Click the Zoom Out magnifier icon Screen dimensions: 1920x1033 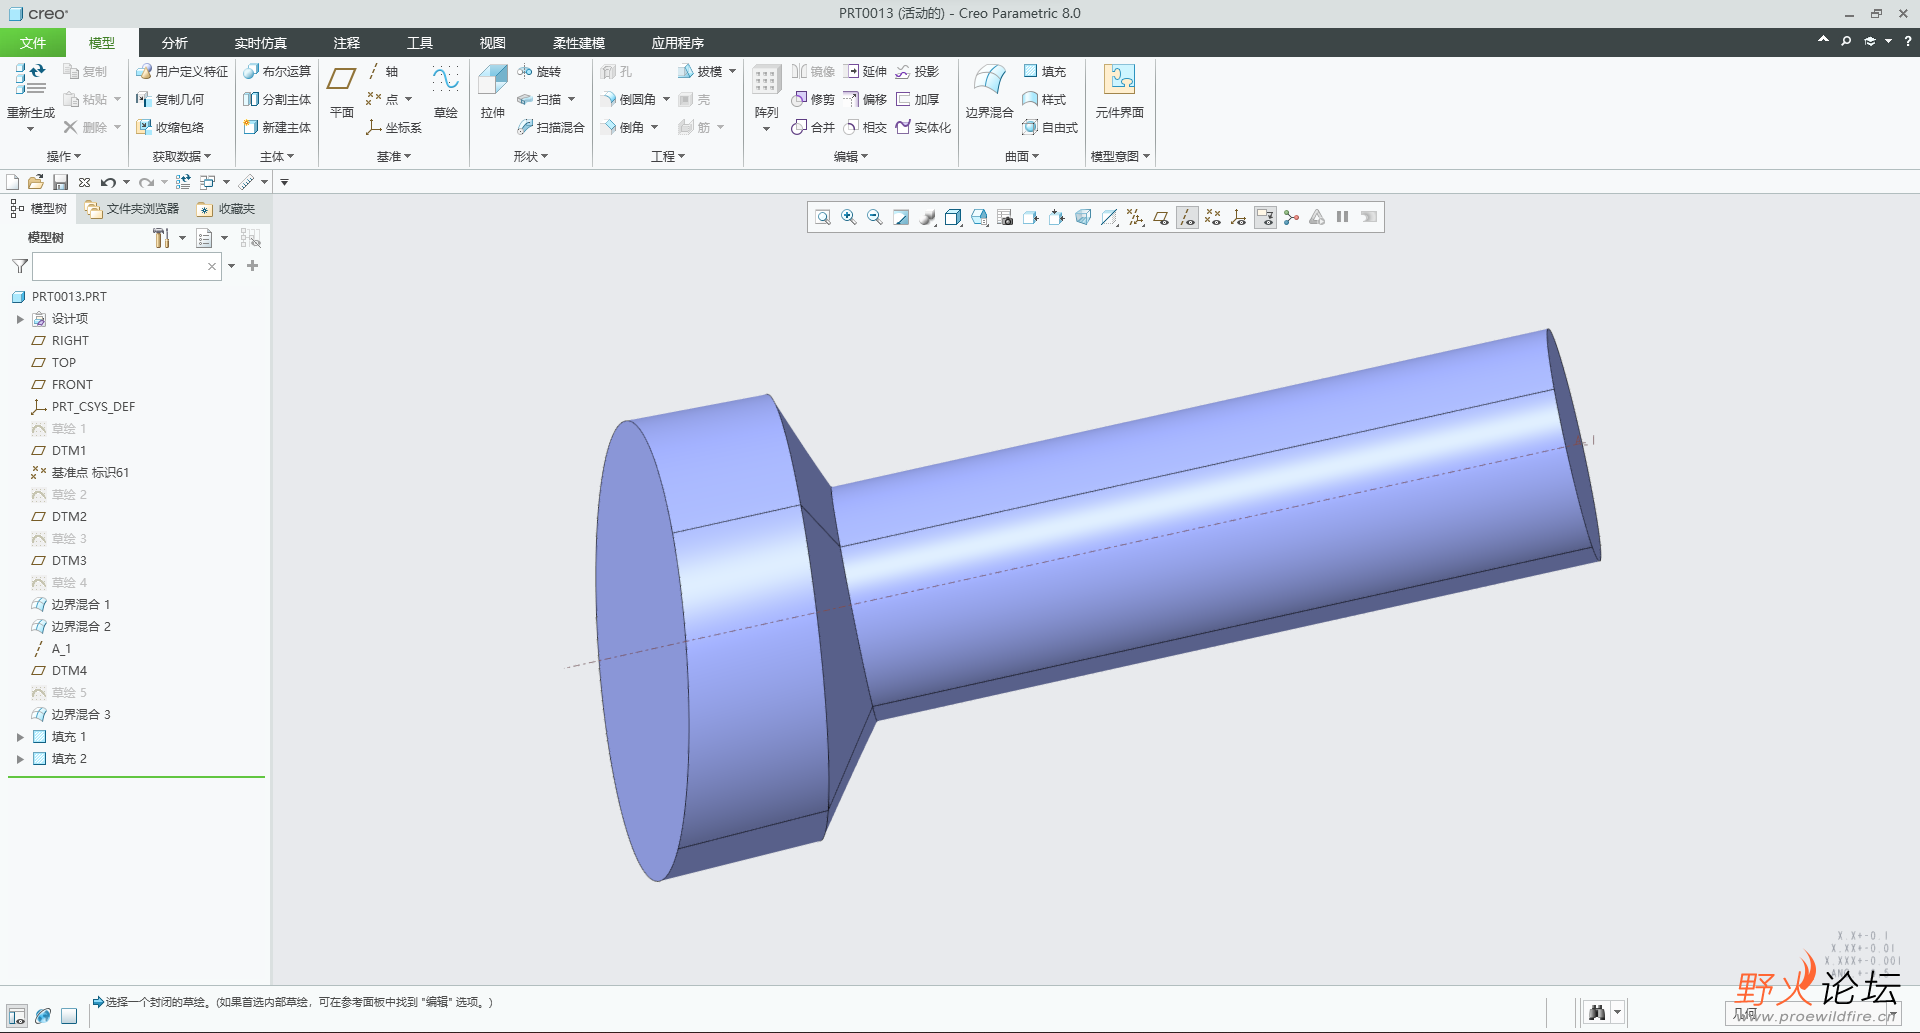coord(875,218)
